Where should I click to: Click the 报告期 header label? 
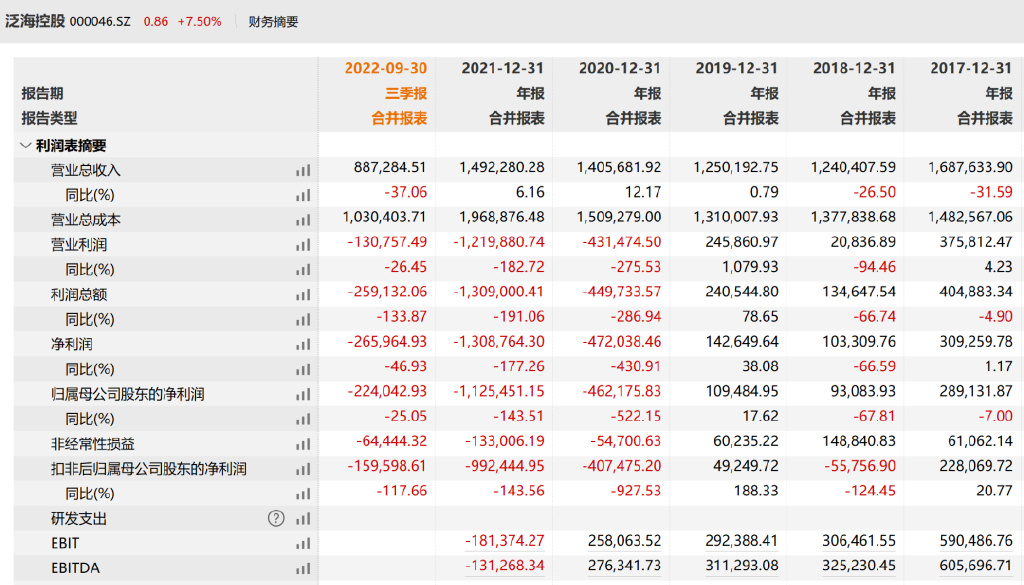(42, 93)
